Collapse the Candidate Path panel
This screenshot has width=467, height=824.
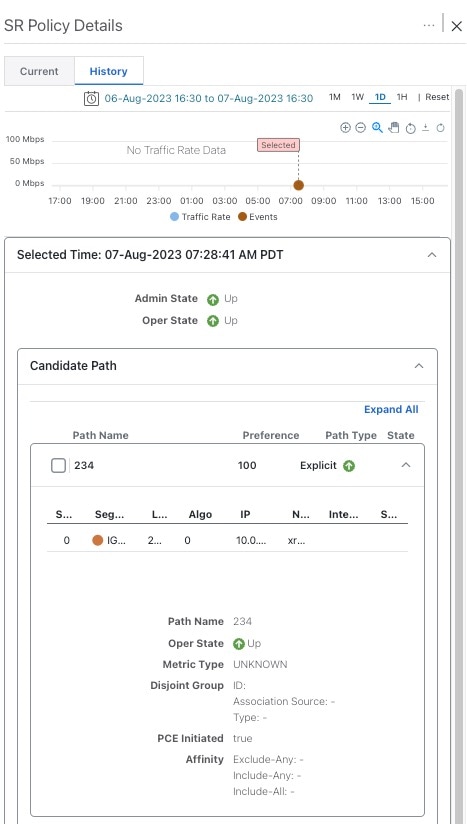click(419, 366)
